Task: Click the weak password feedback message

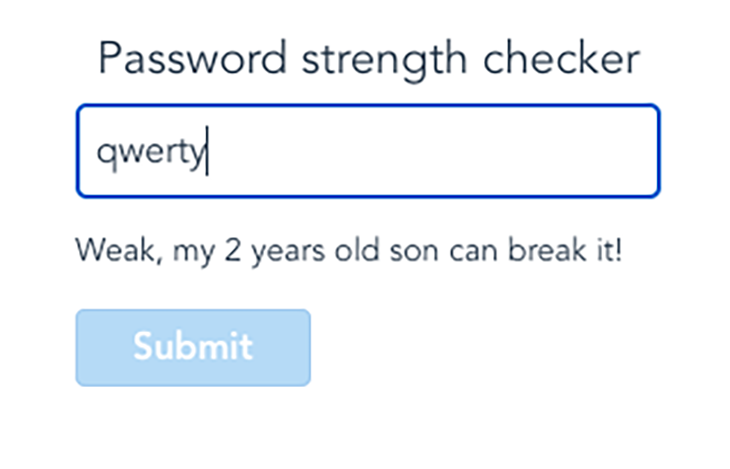Action: point(349,248)
